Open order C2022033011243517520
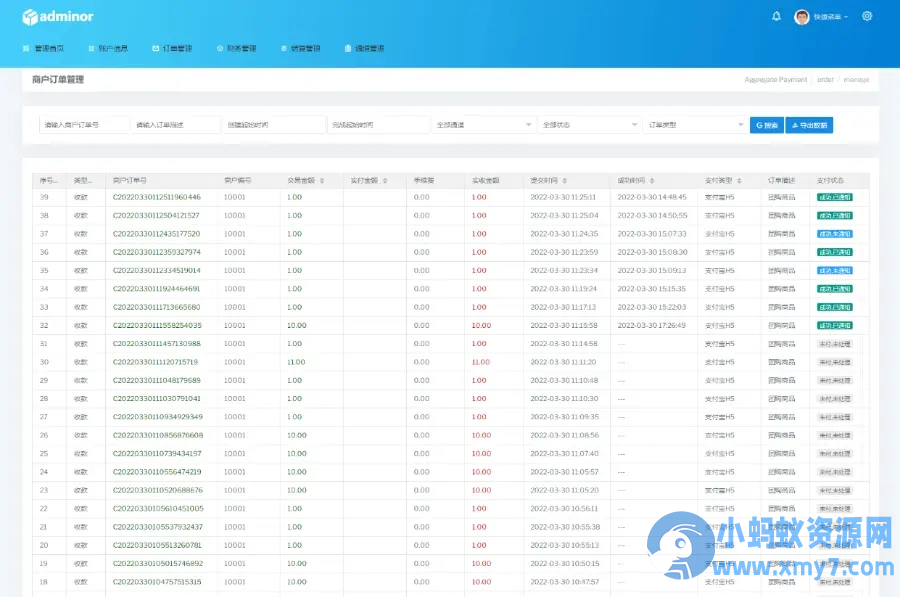 click(x=157, y=234)
